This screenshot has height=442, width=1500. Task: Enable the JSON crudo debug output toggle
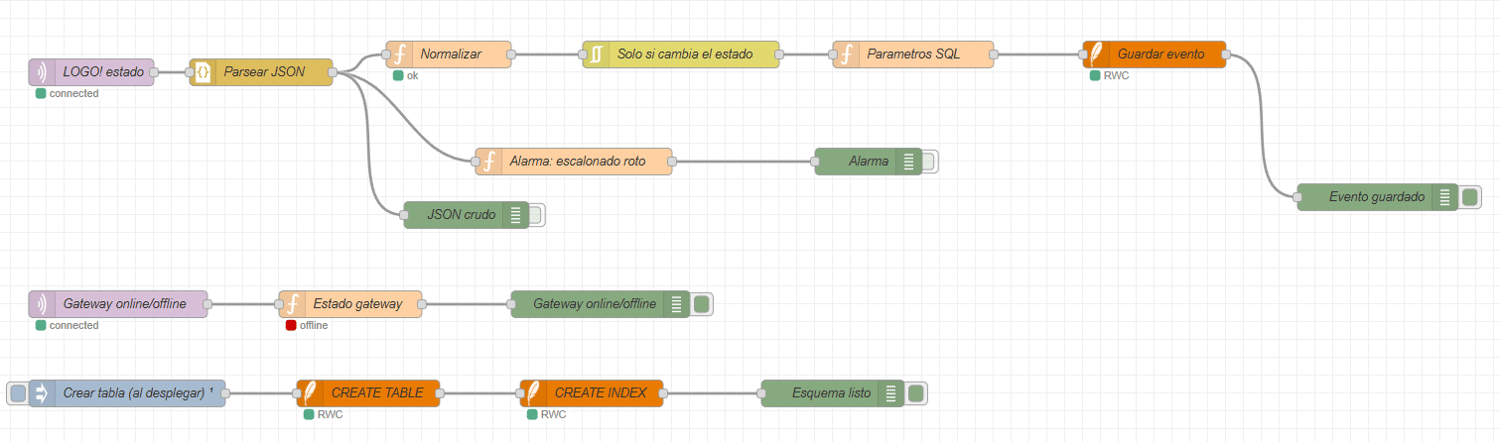pos(536,214)
